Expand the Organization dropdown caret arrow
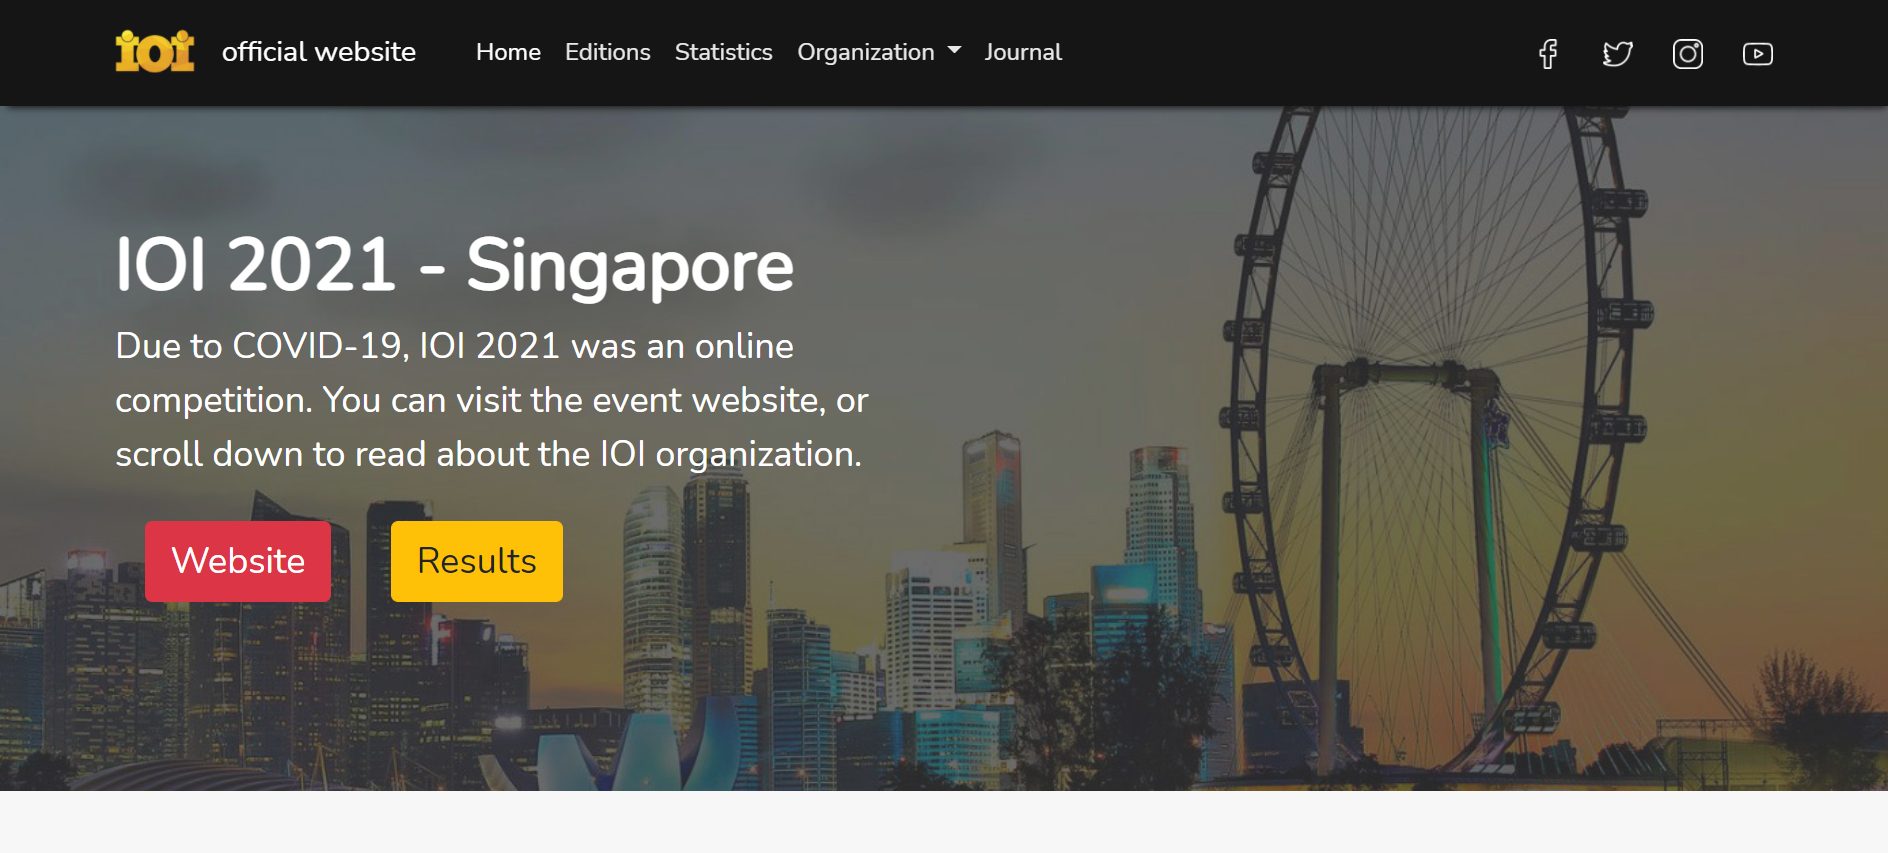 point(954,51)
